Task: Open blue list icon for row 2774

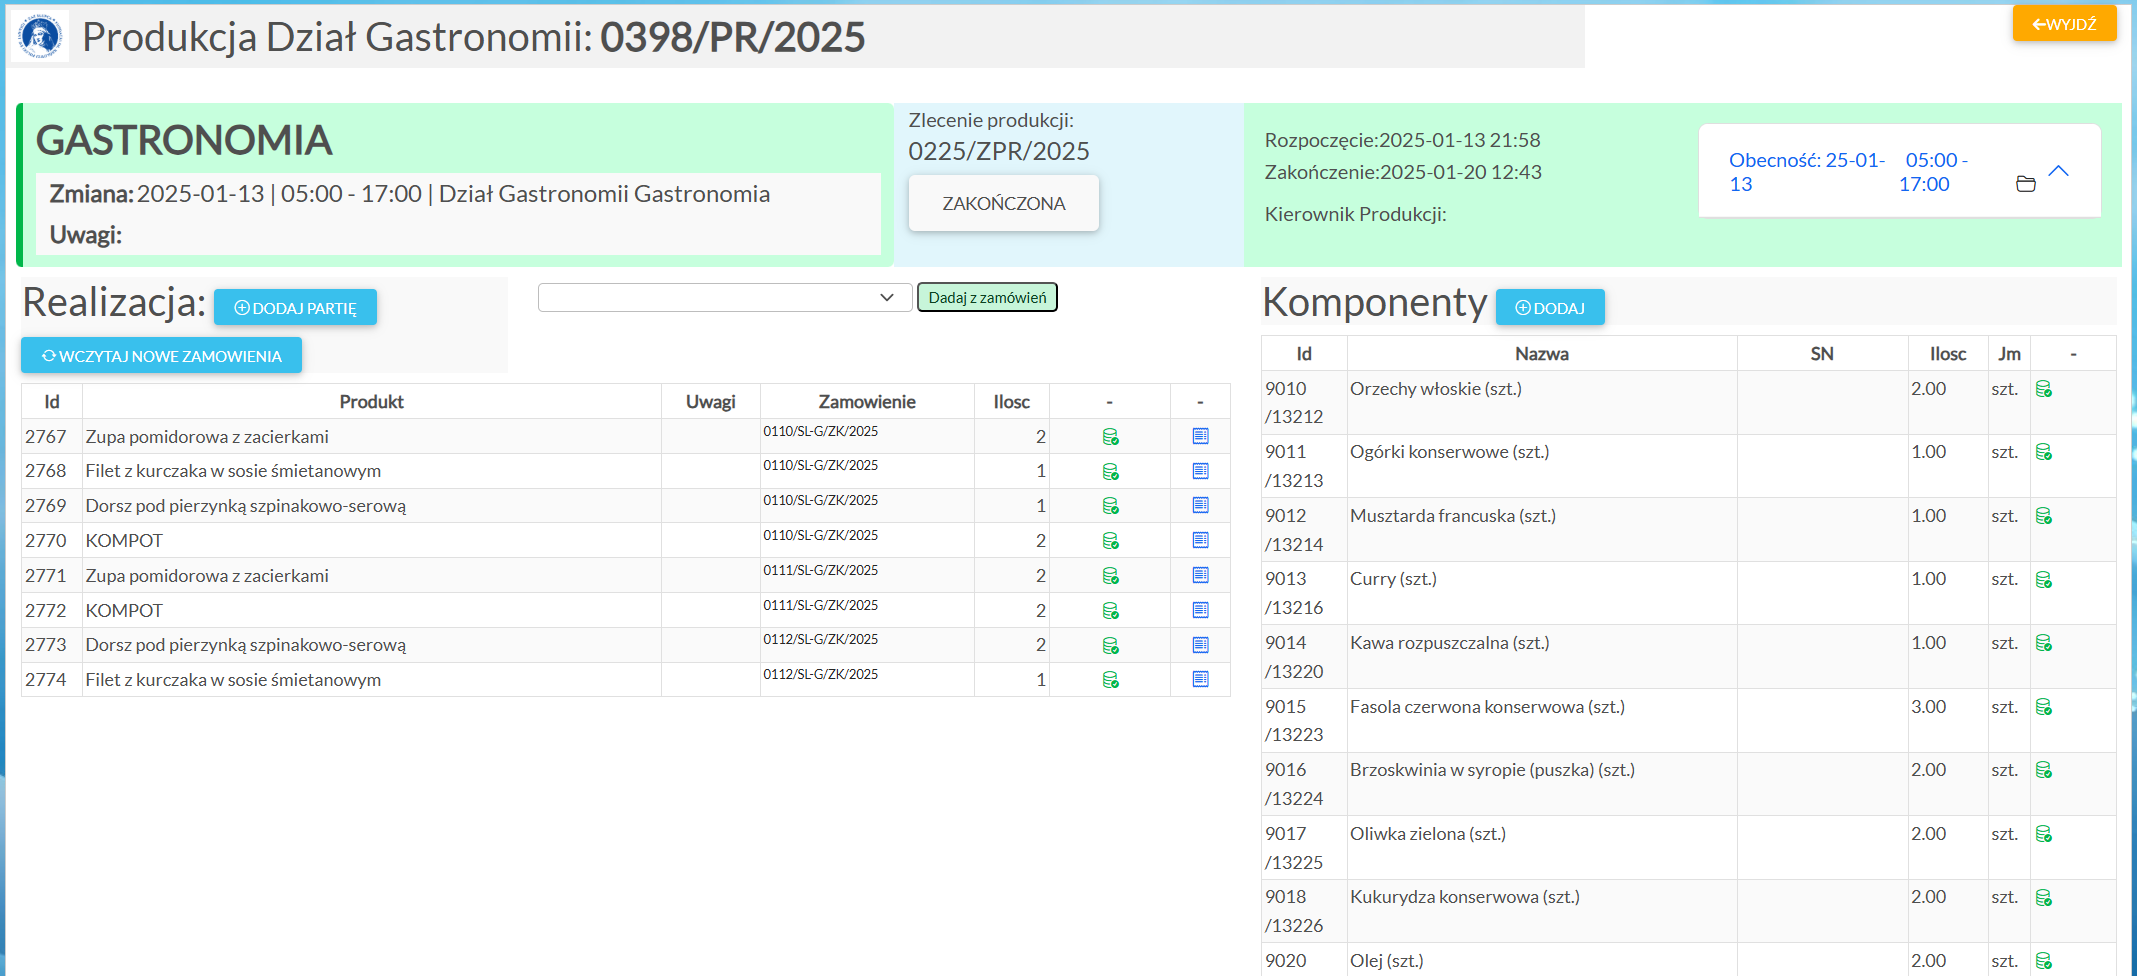Action: tap(1200, 680)
